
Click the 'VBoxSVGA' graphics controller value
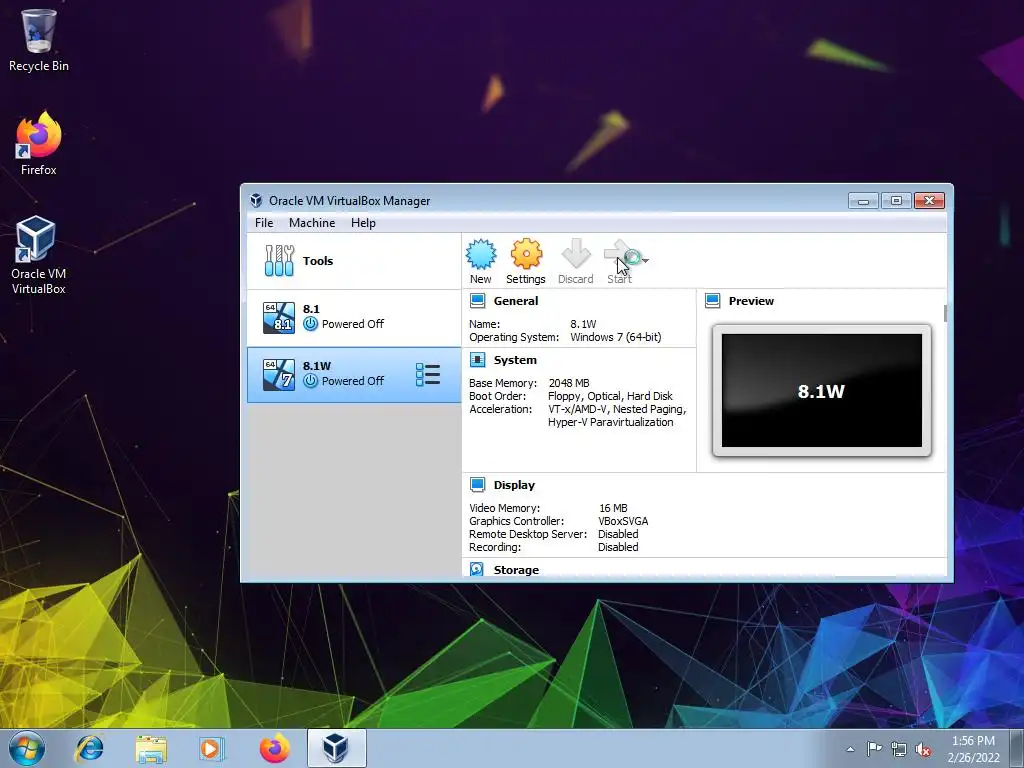coord(623,521)
